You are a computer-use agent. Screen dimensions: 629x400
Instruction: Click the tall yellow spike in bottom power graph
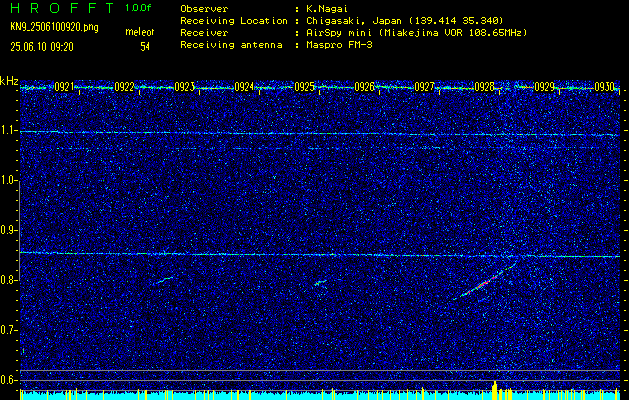(495, 390)
